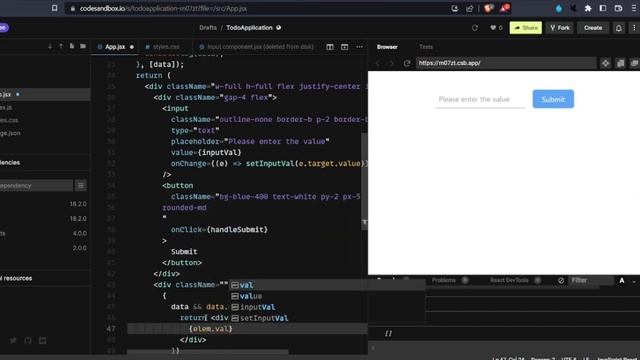Open notifications bell icon
Image resolution: width=640 pixels, height=360 pixels.
[x=618, y=28]
